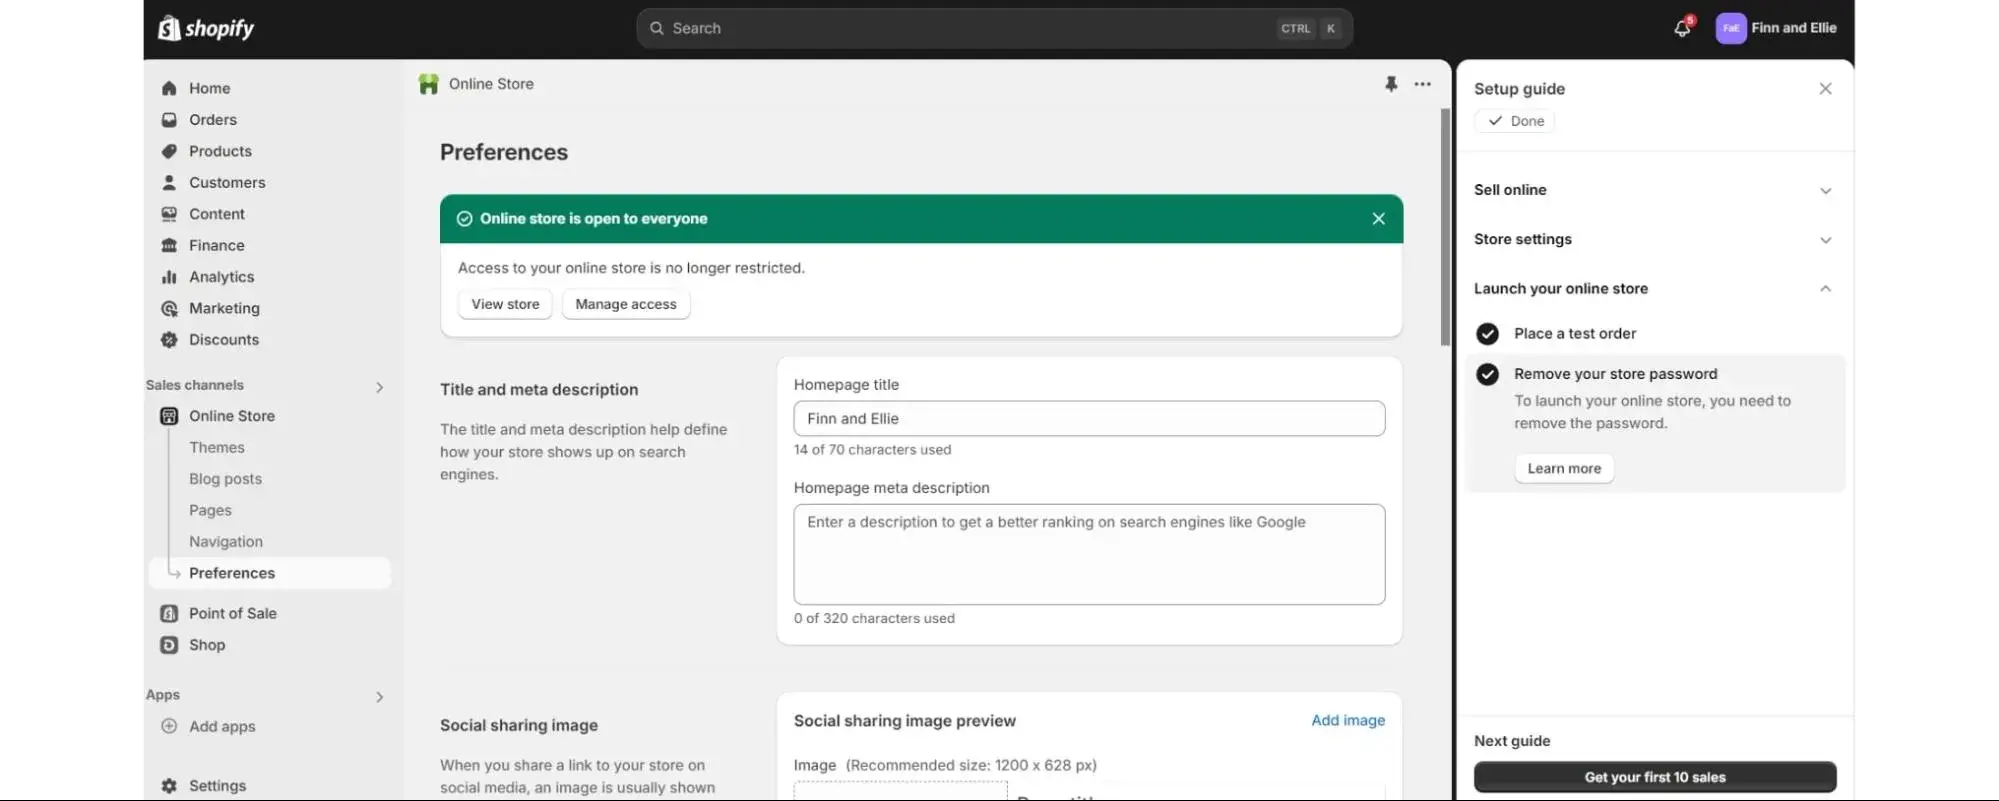Open Navigation in sidebar
This screenshot has width=1999, height=801.
tap(226, 542)
